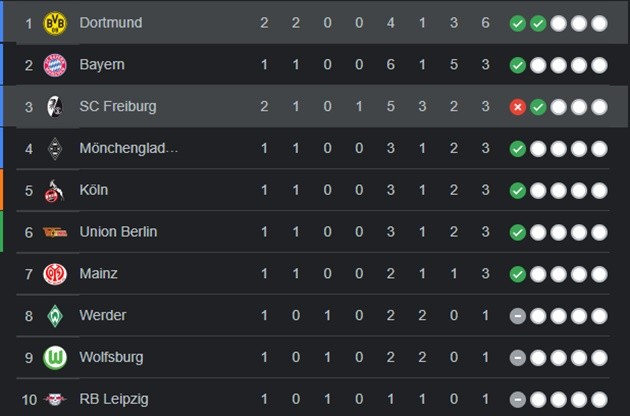This screenshot has width=630, height=416.
Task: Open the Dortmund team name link
Action: (x=110, y=23)
